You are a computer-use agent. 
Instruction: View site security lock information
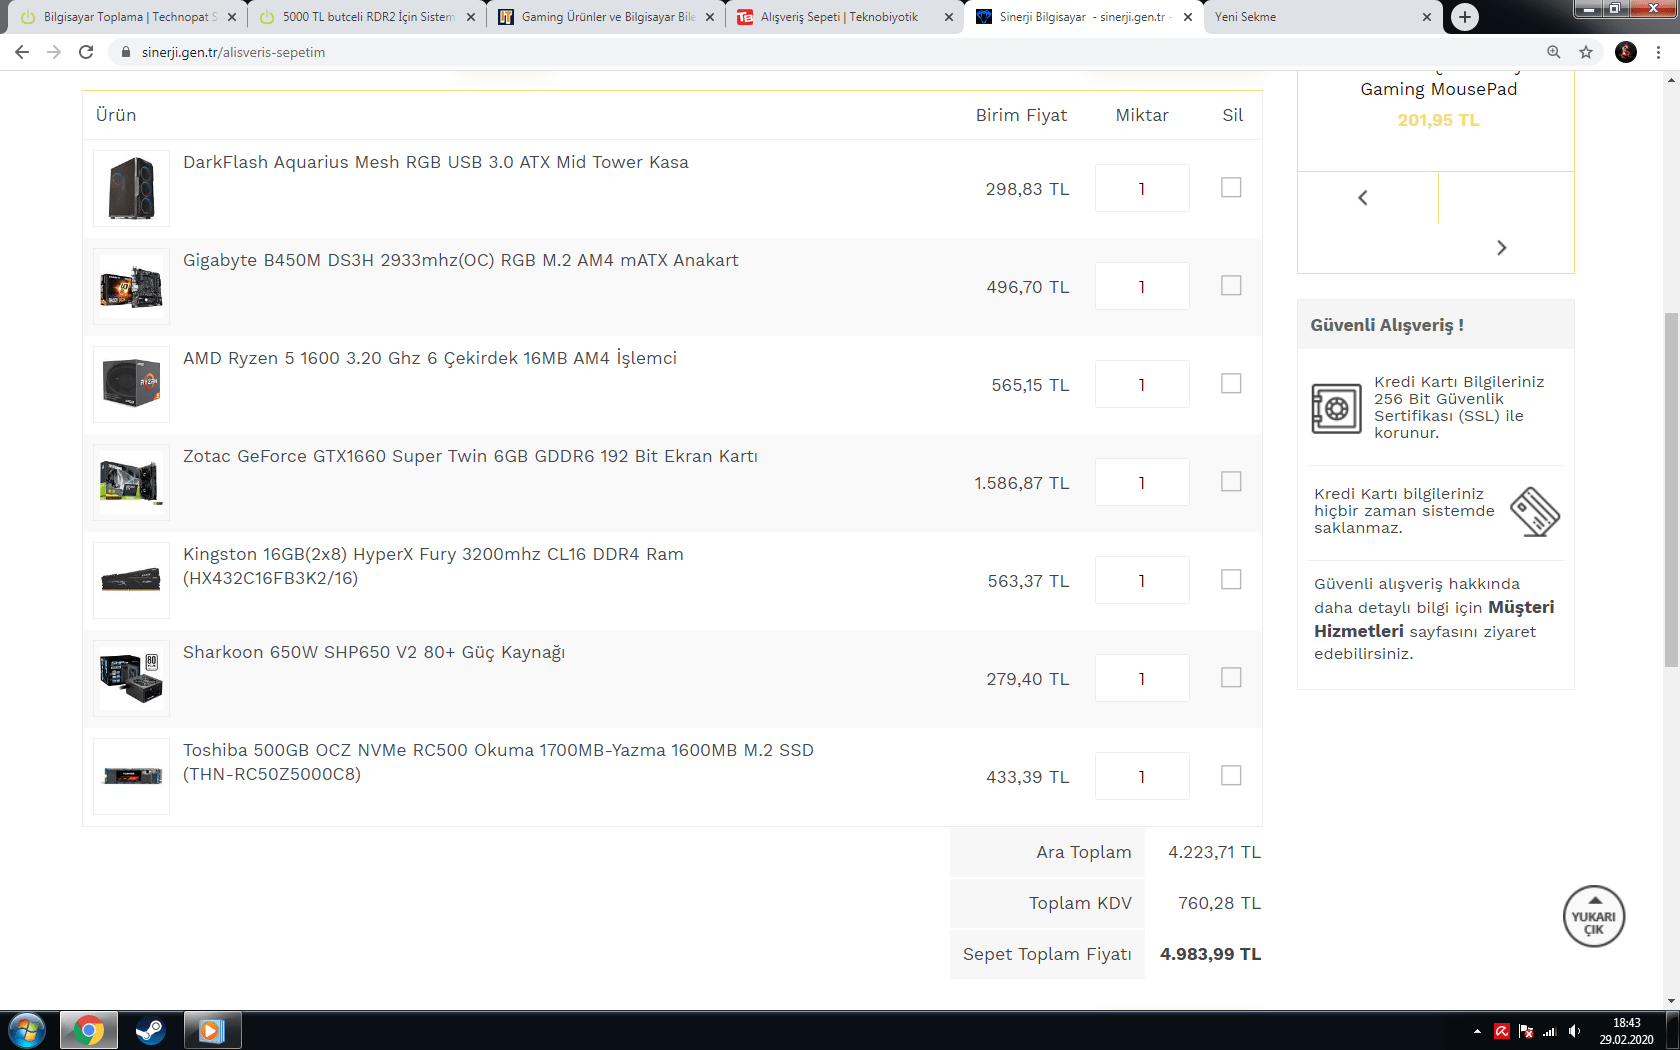(x=125, y=52)
